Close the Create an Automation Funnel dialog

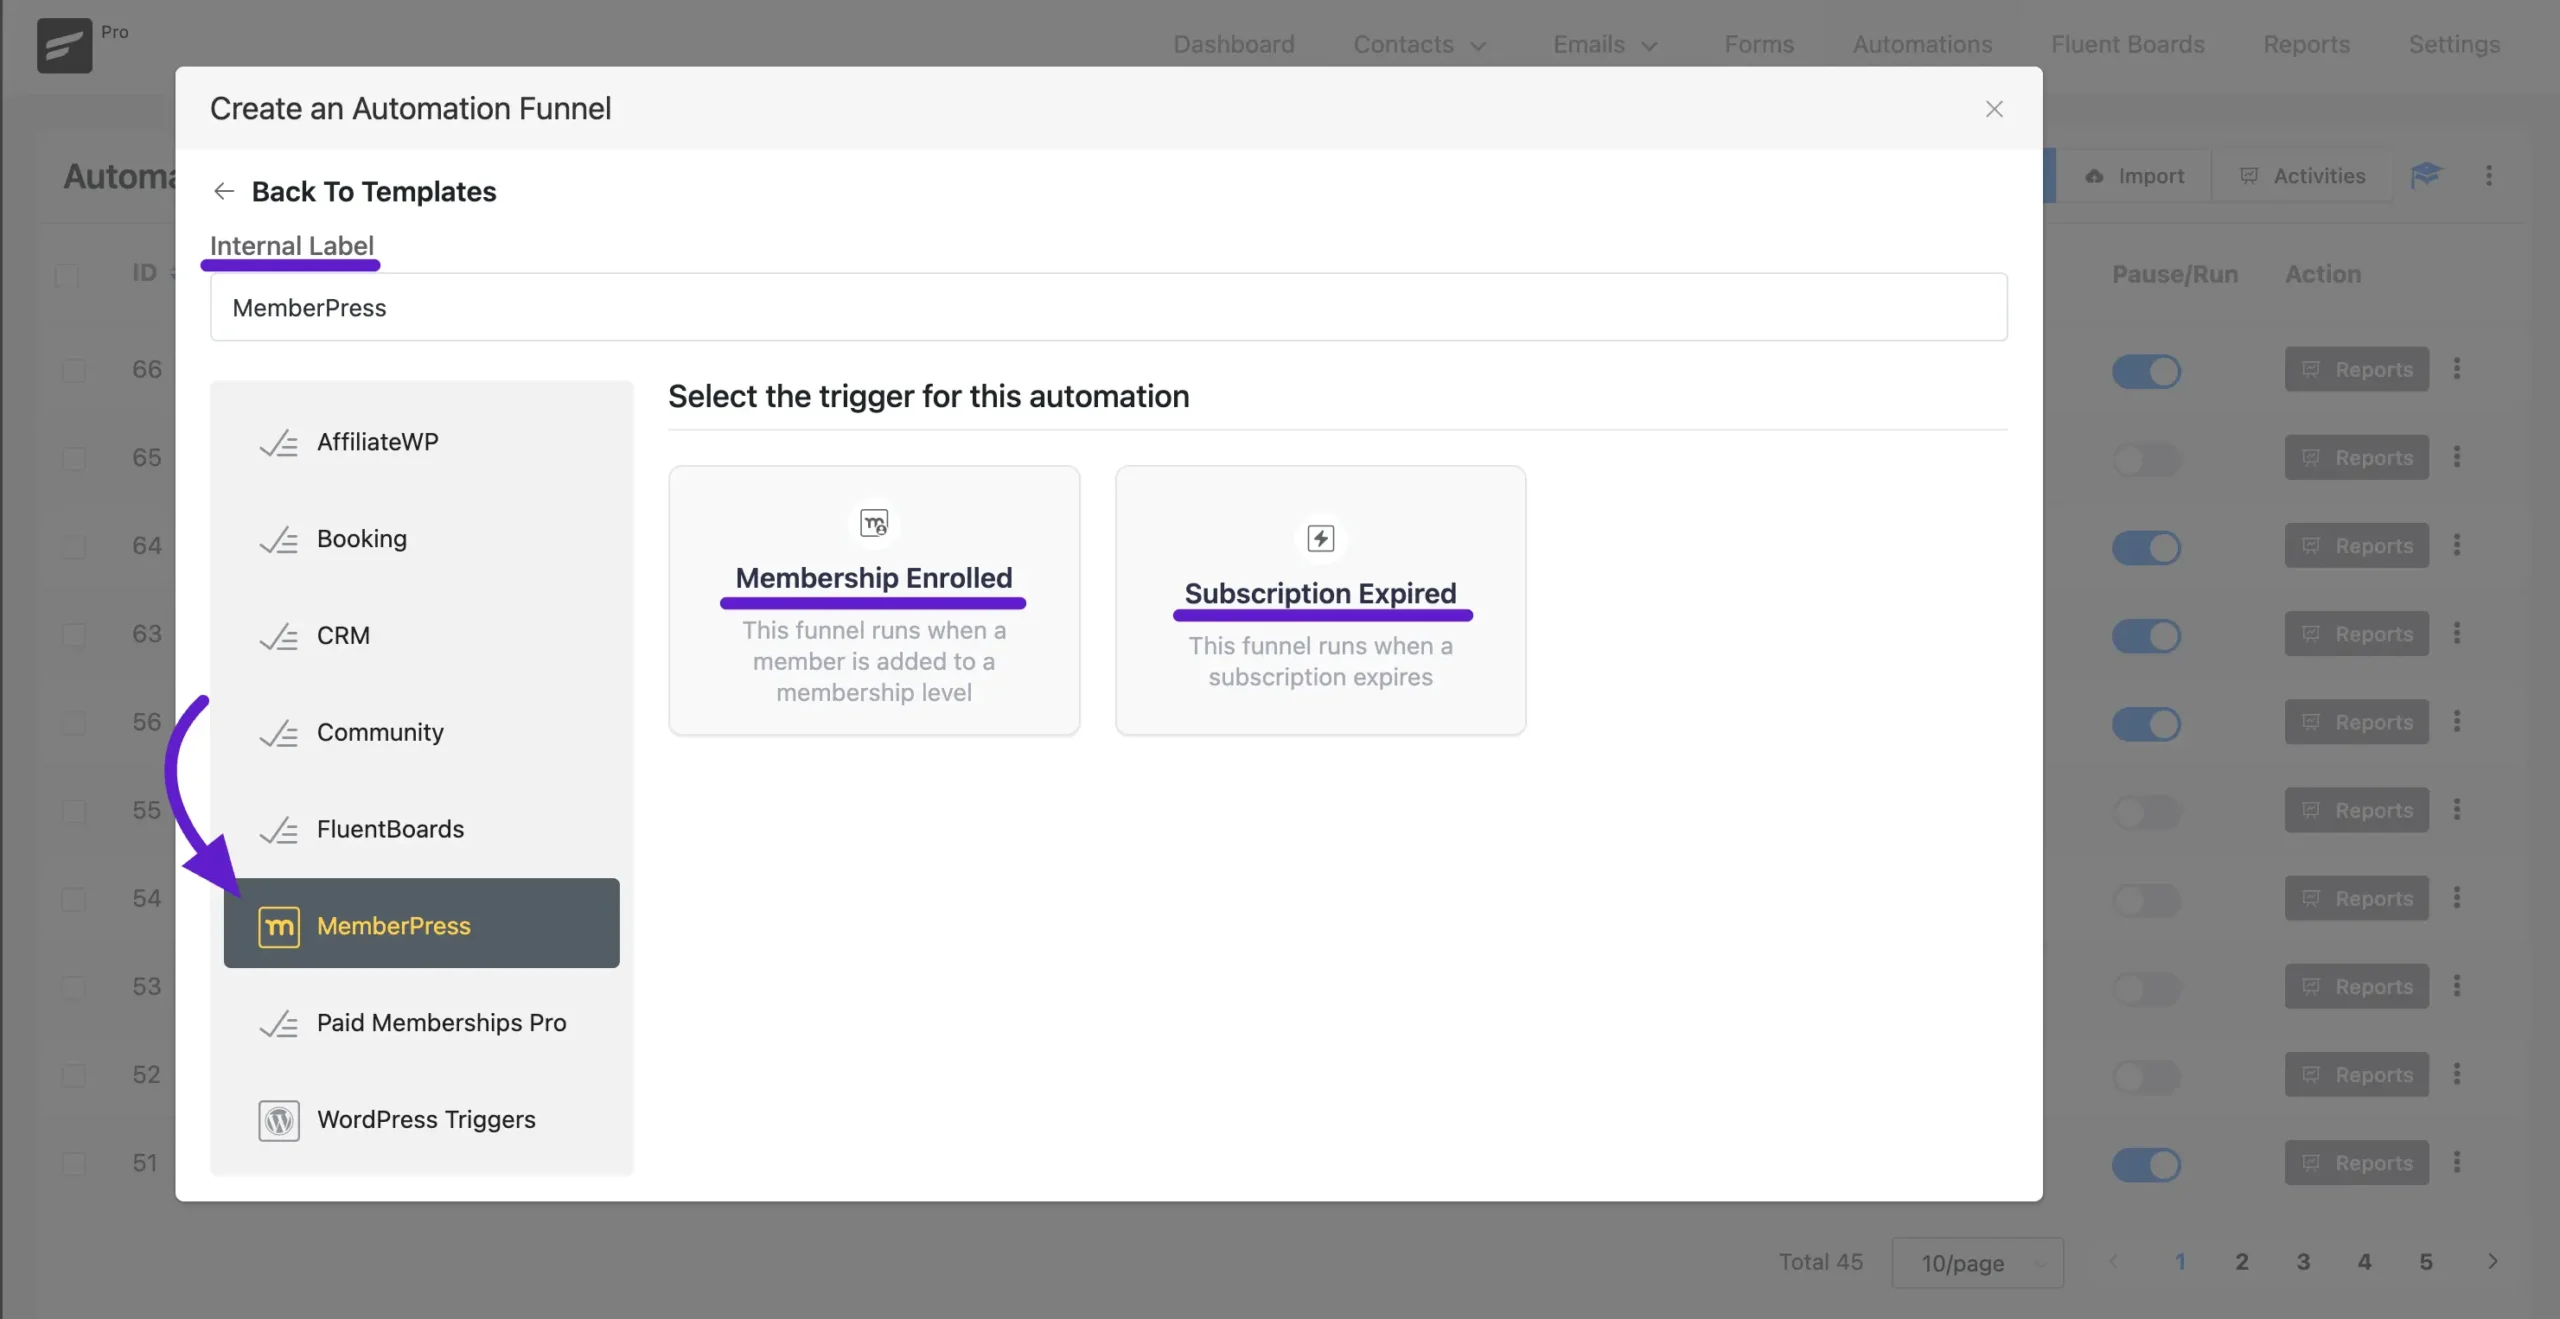click(1994, 109)
